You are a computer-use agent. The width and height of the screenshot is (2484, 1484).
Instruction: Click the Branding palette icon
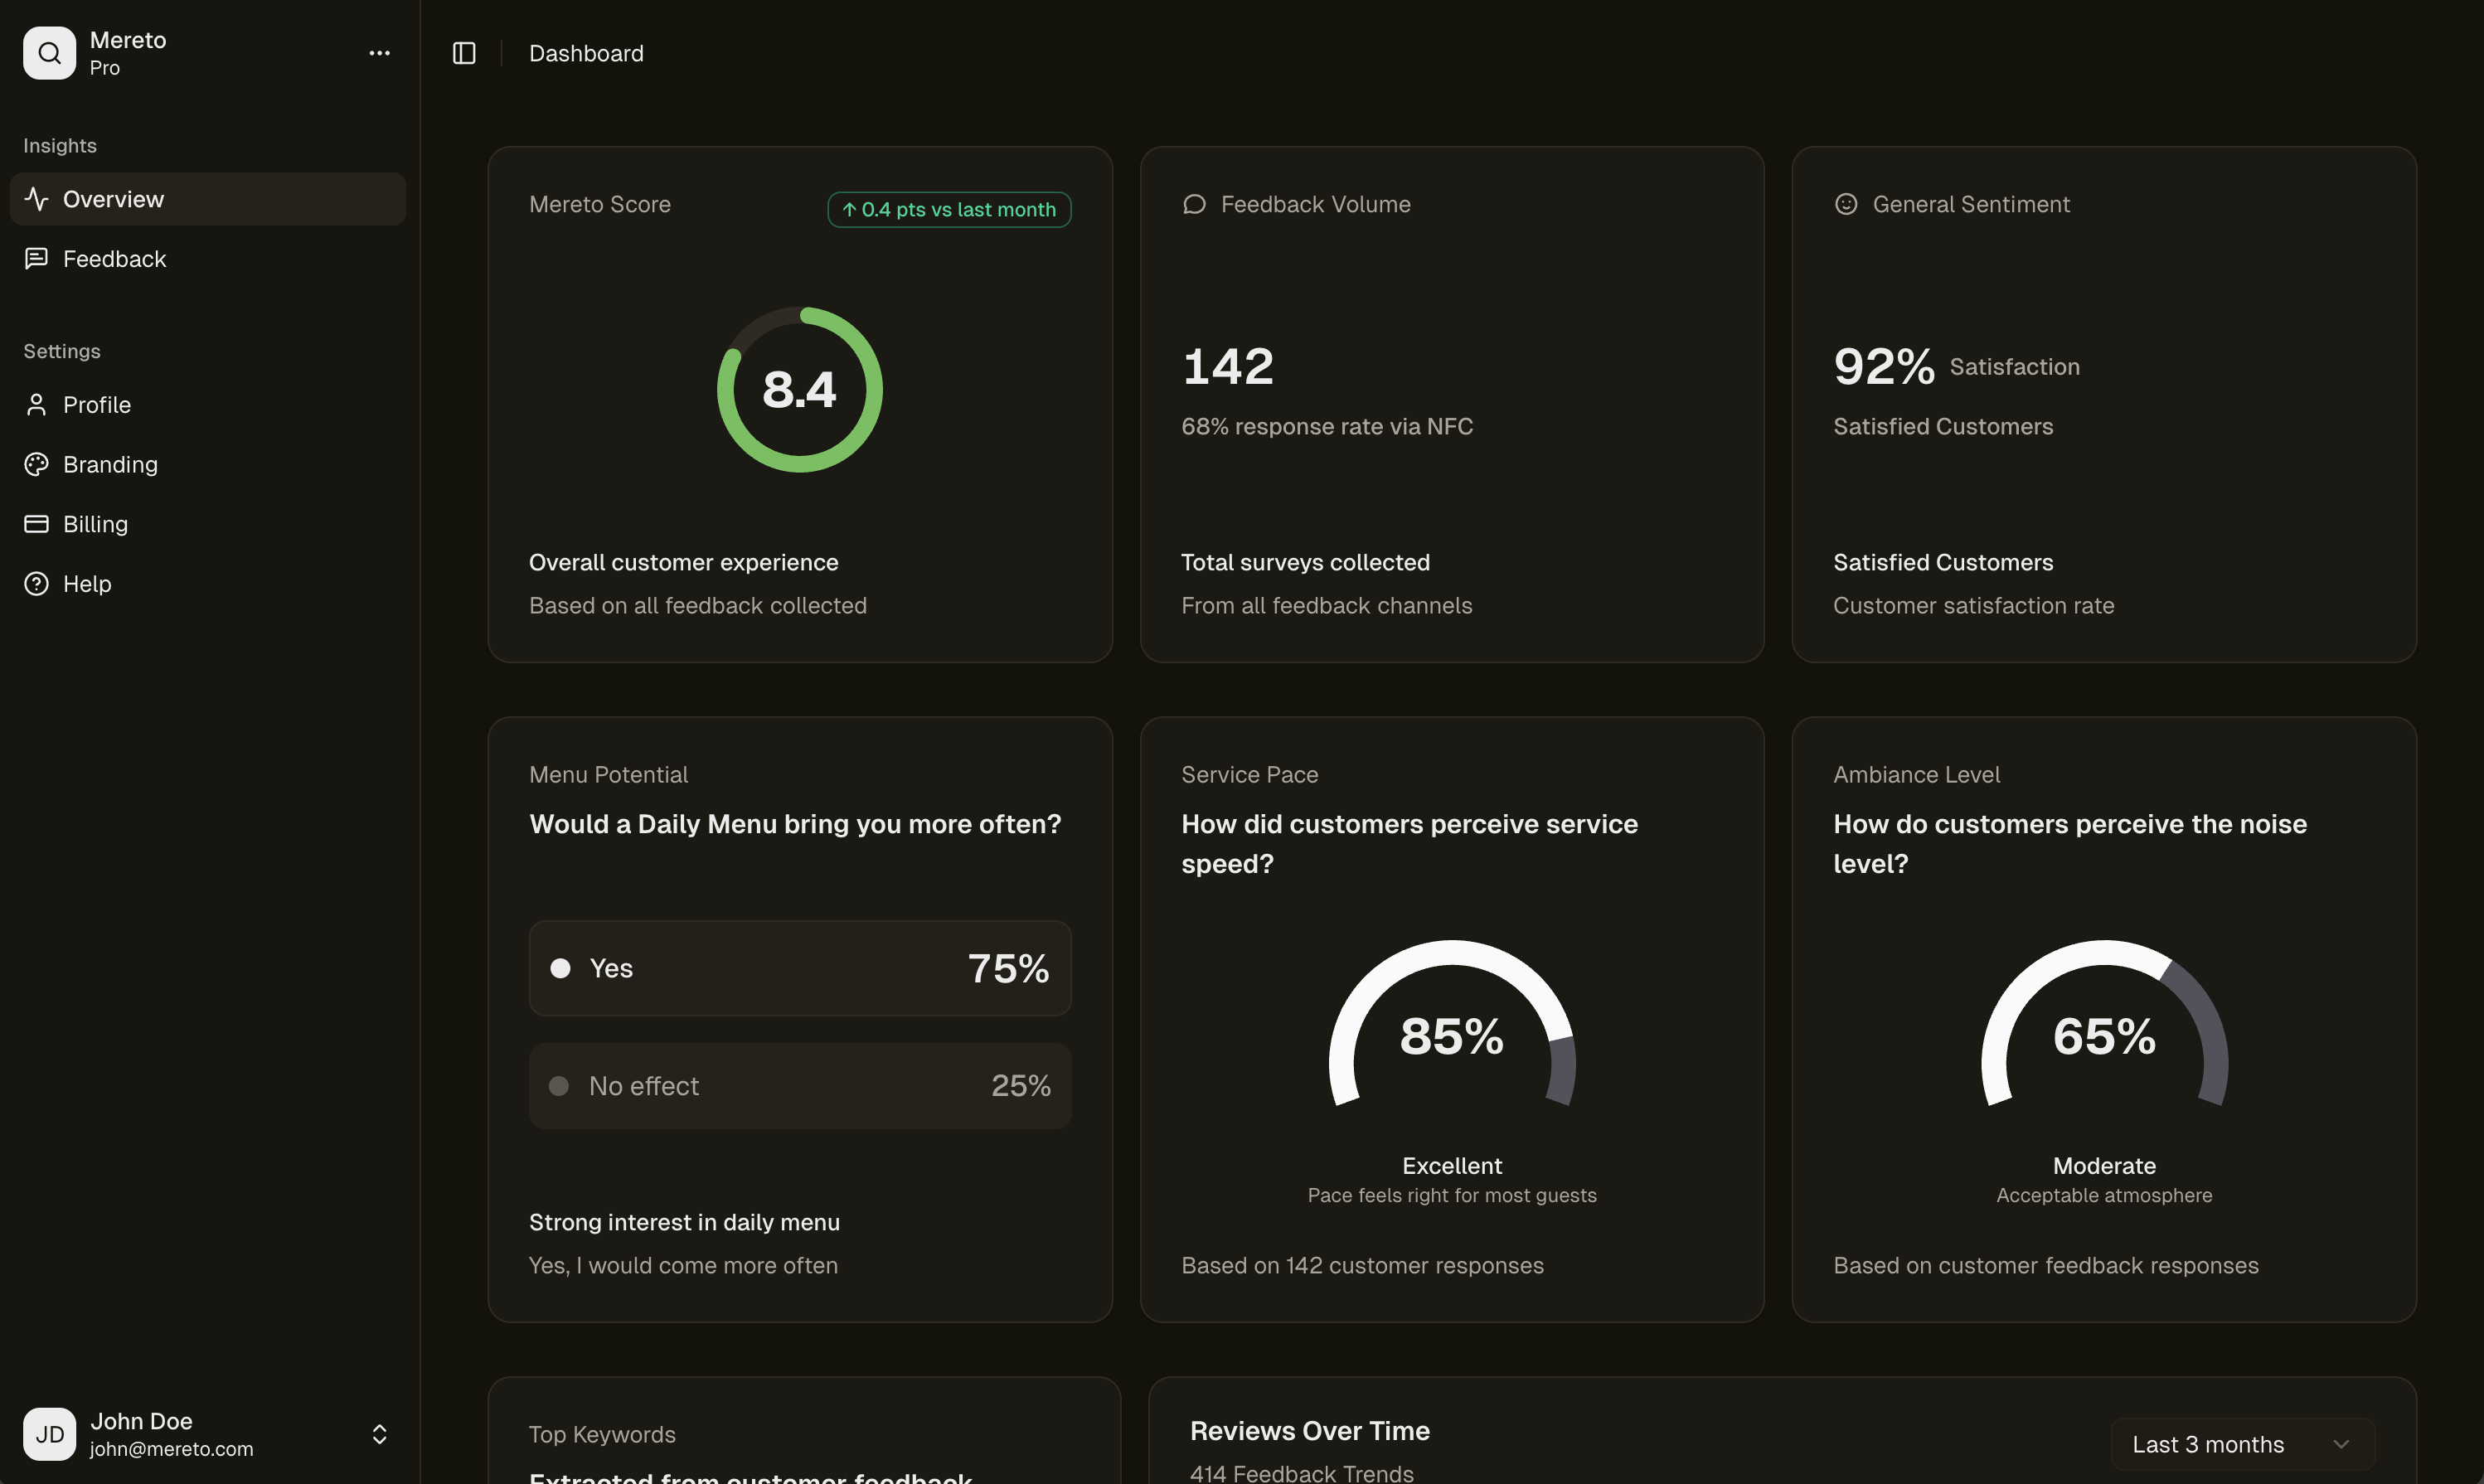click(37, 464)
